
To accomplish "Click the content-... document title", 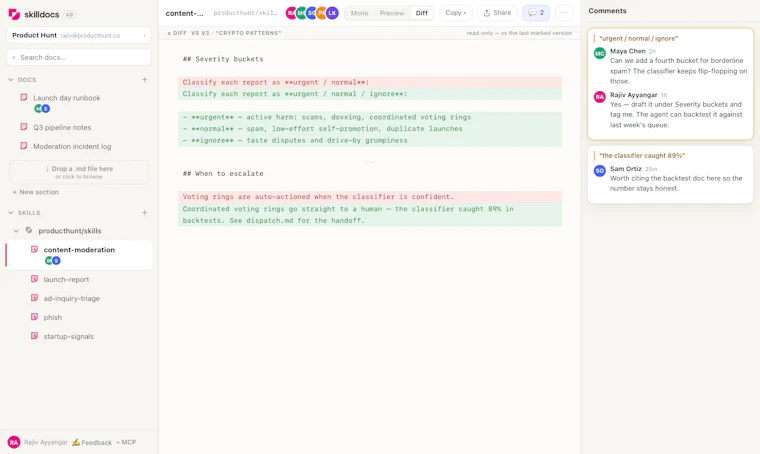I will point(185,13).
